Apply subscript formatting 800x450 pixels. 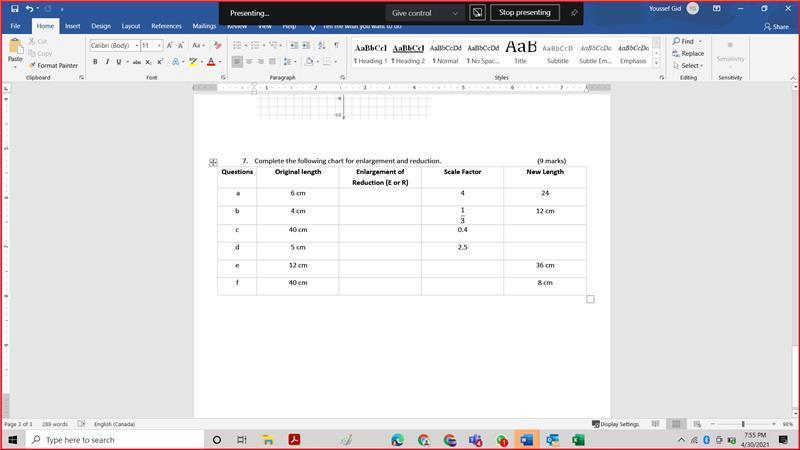(x=148, y=62)
